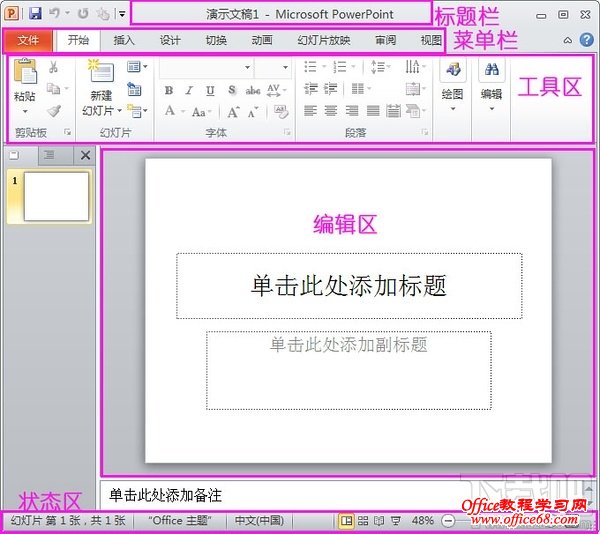Click the Undo arrow icon

55,13
